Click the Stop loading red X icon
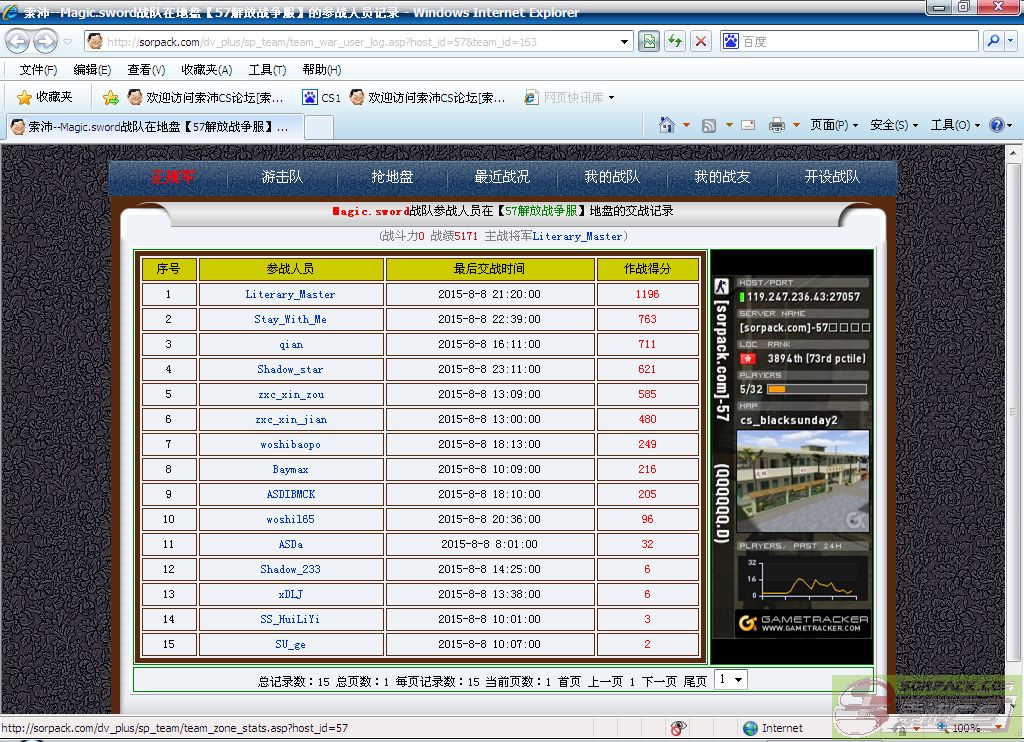 [701, 42]
